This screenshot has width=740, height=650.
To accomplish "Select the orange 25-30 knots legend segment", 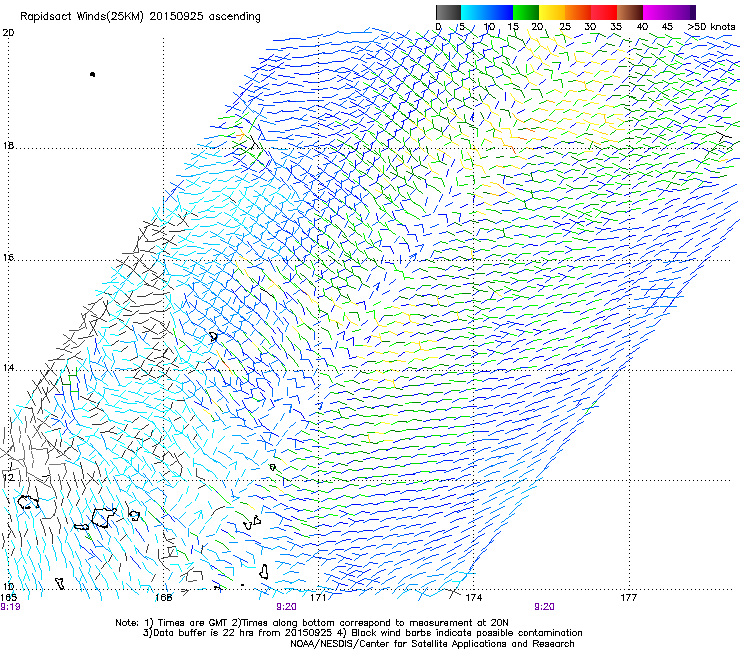I will pyautogui.click(x=578, y=12).
